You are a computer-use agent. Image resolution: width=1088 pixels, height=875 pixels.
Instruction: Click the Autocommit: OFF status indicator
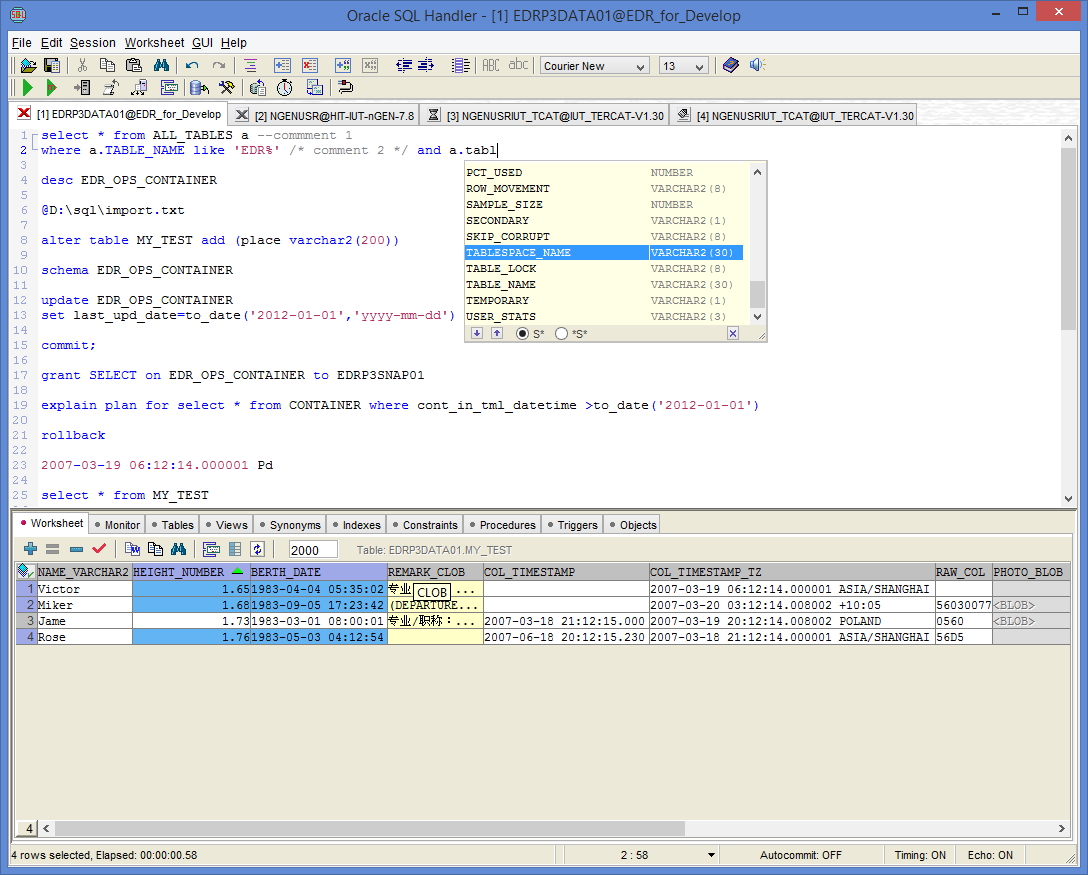click(x=800, y=855)
